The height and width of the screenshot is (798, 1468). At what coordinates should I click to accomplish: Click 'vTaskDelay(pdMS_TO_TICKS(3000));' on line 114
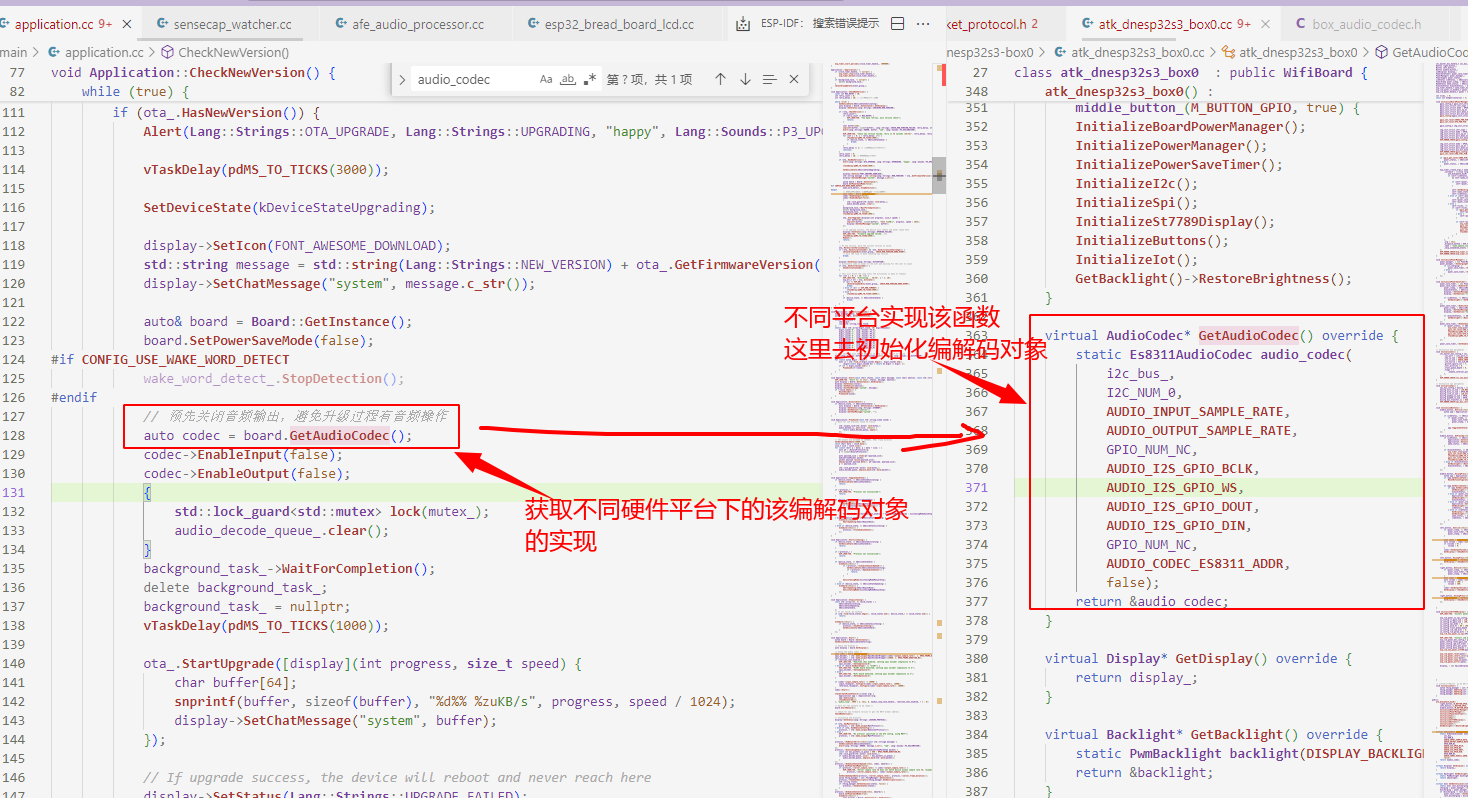[266, 170]
